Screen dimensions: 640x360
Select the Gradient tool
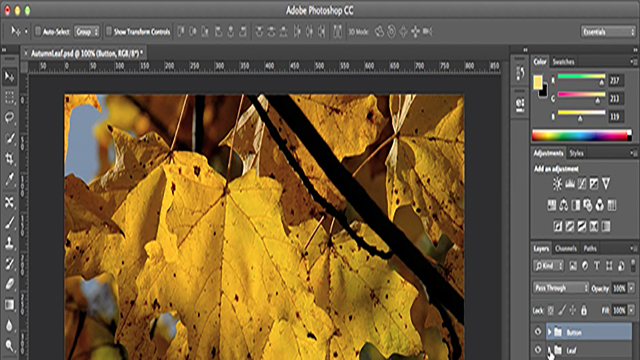click(9, 305)
